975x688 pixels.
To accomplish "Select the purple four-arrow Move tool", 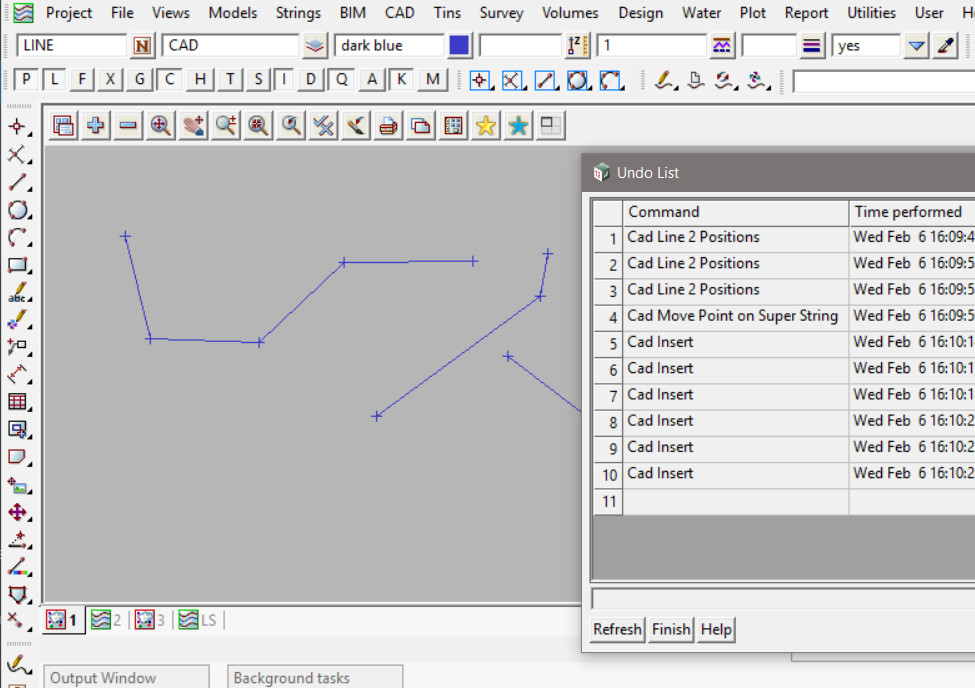I will 17,512.
